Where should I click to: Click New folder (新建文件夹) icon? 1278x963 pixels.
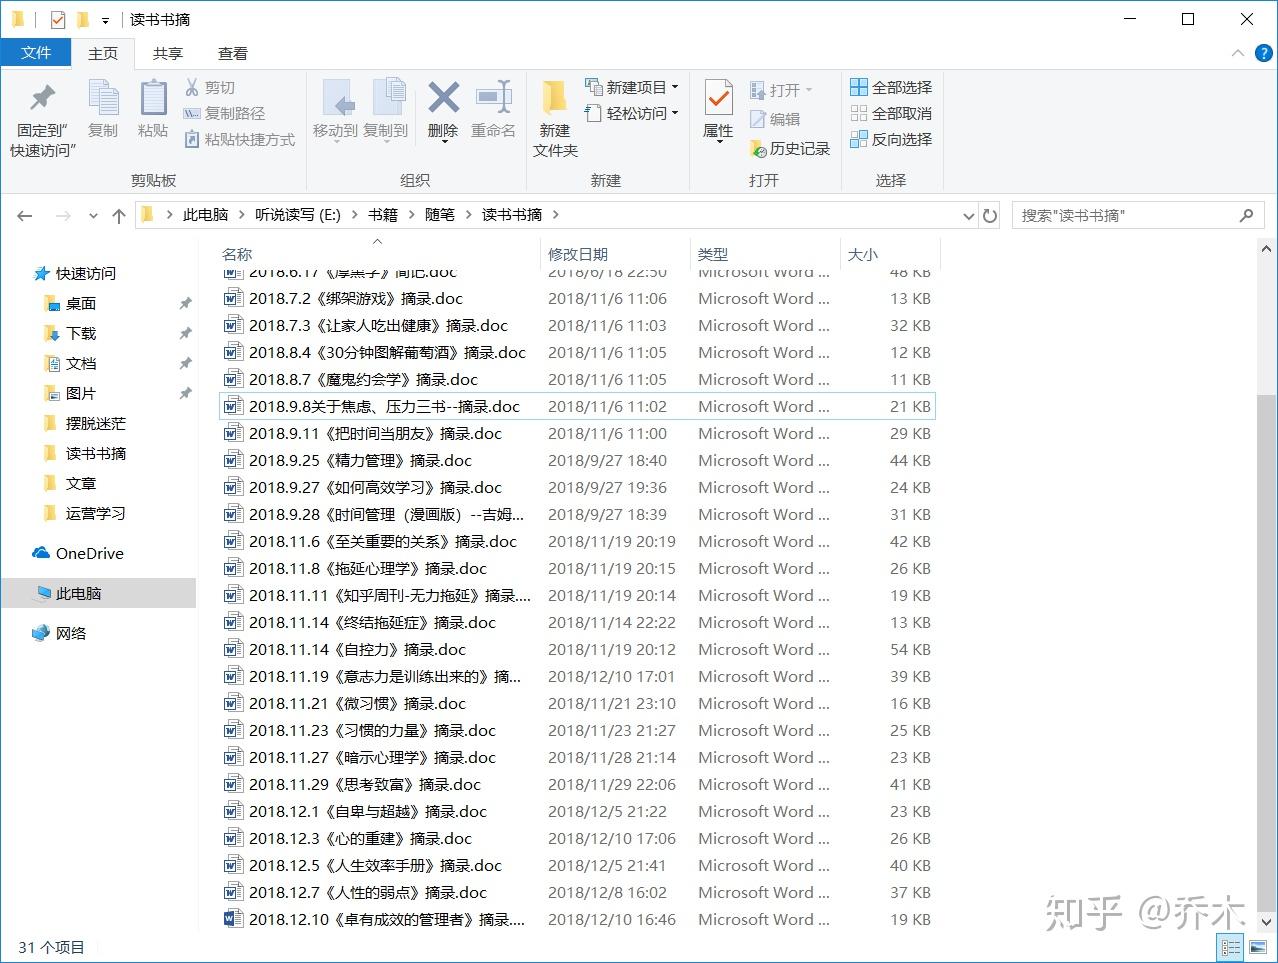pyautogui.click(x=555, y=98)
